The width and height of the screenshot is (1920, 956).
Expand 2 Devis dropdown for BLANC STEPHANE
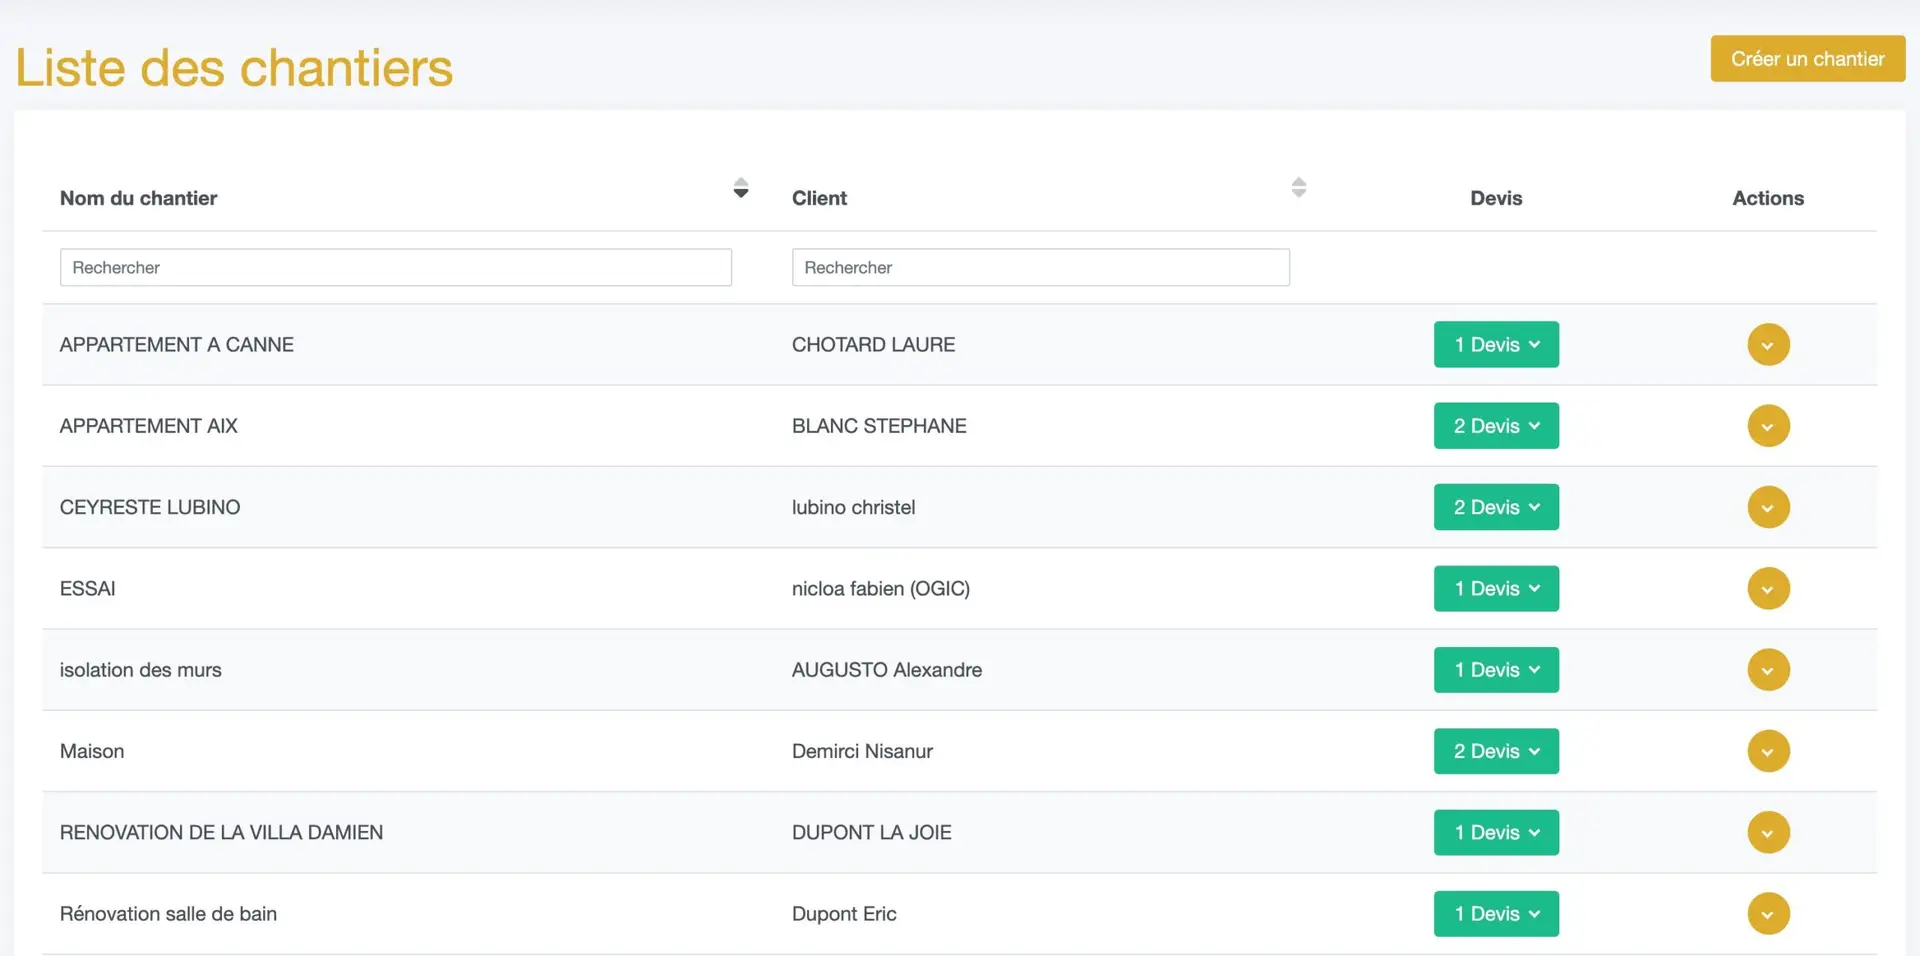tap(1496, 426)
